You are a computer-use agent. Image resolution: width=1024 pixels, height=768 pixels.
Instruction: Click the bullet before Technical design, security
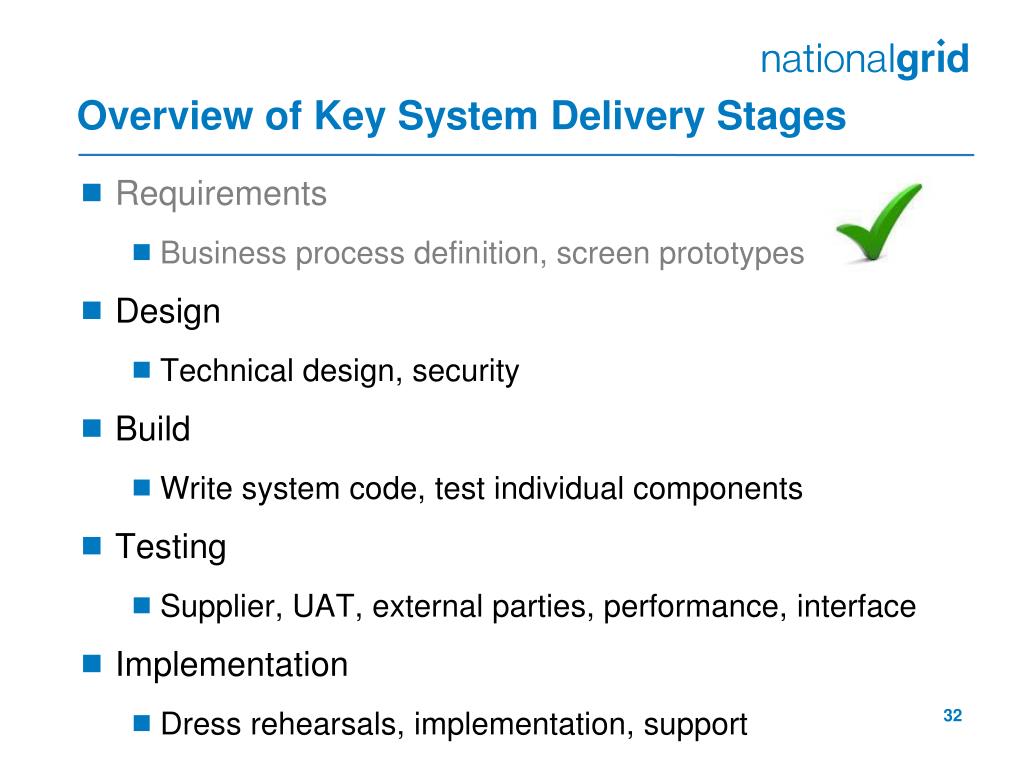tap(142, 370)
